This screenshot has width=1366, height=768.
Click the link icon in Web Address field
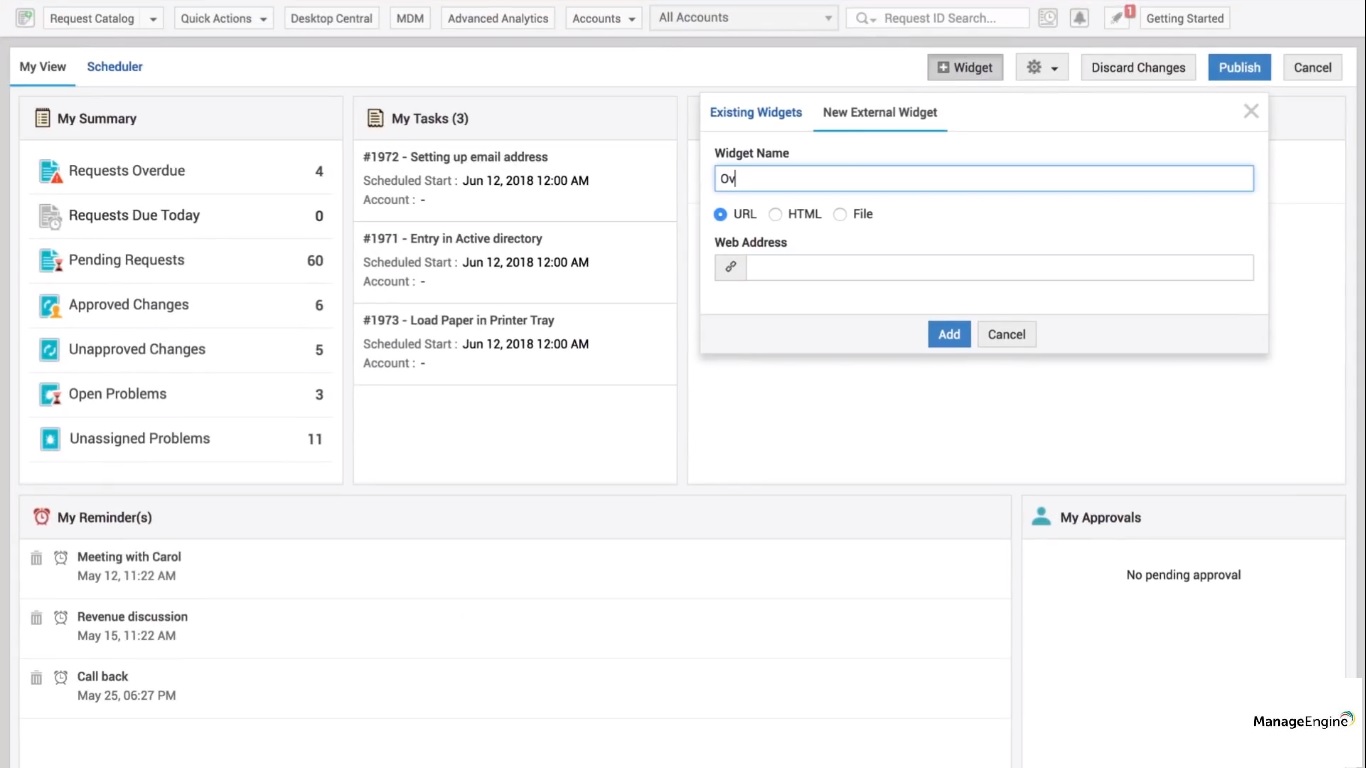[730, 267]
